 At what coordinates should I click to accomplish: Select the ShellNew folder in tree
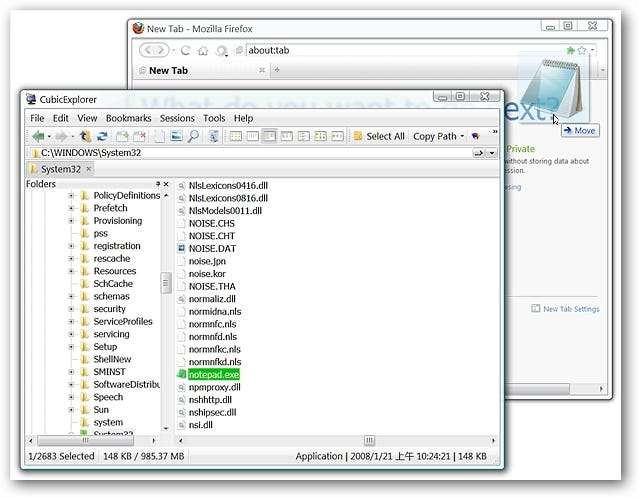point(112,359)
